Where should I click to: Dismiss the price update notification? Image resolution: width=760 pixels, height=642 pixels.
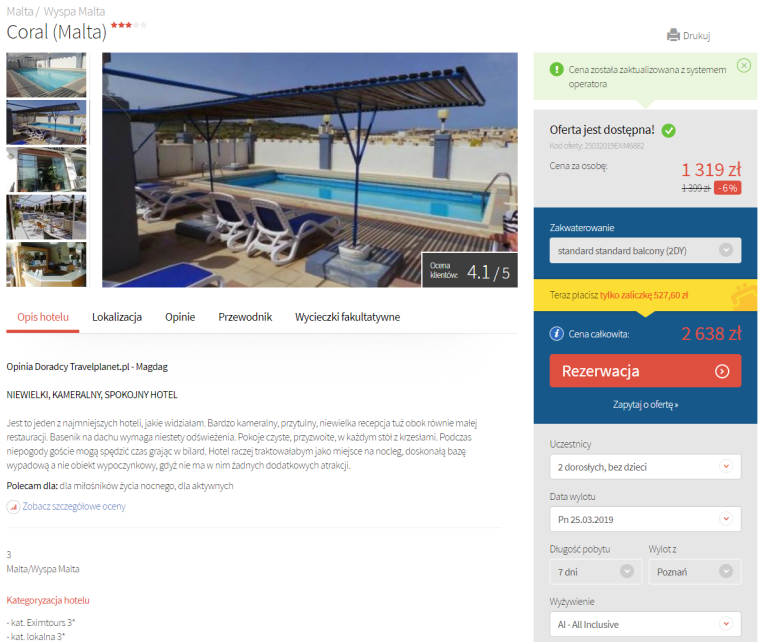[744, 65]
